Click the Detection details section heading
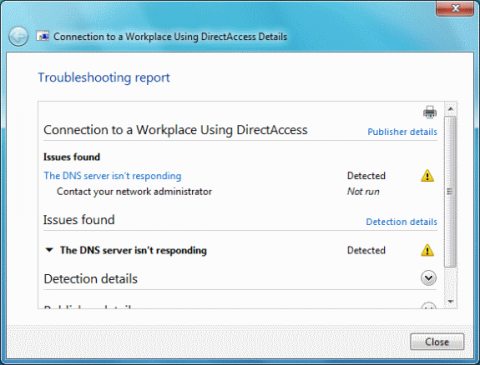 [91, 279]
